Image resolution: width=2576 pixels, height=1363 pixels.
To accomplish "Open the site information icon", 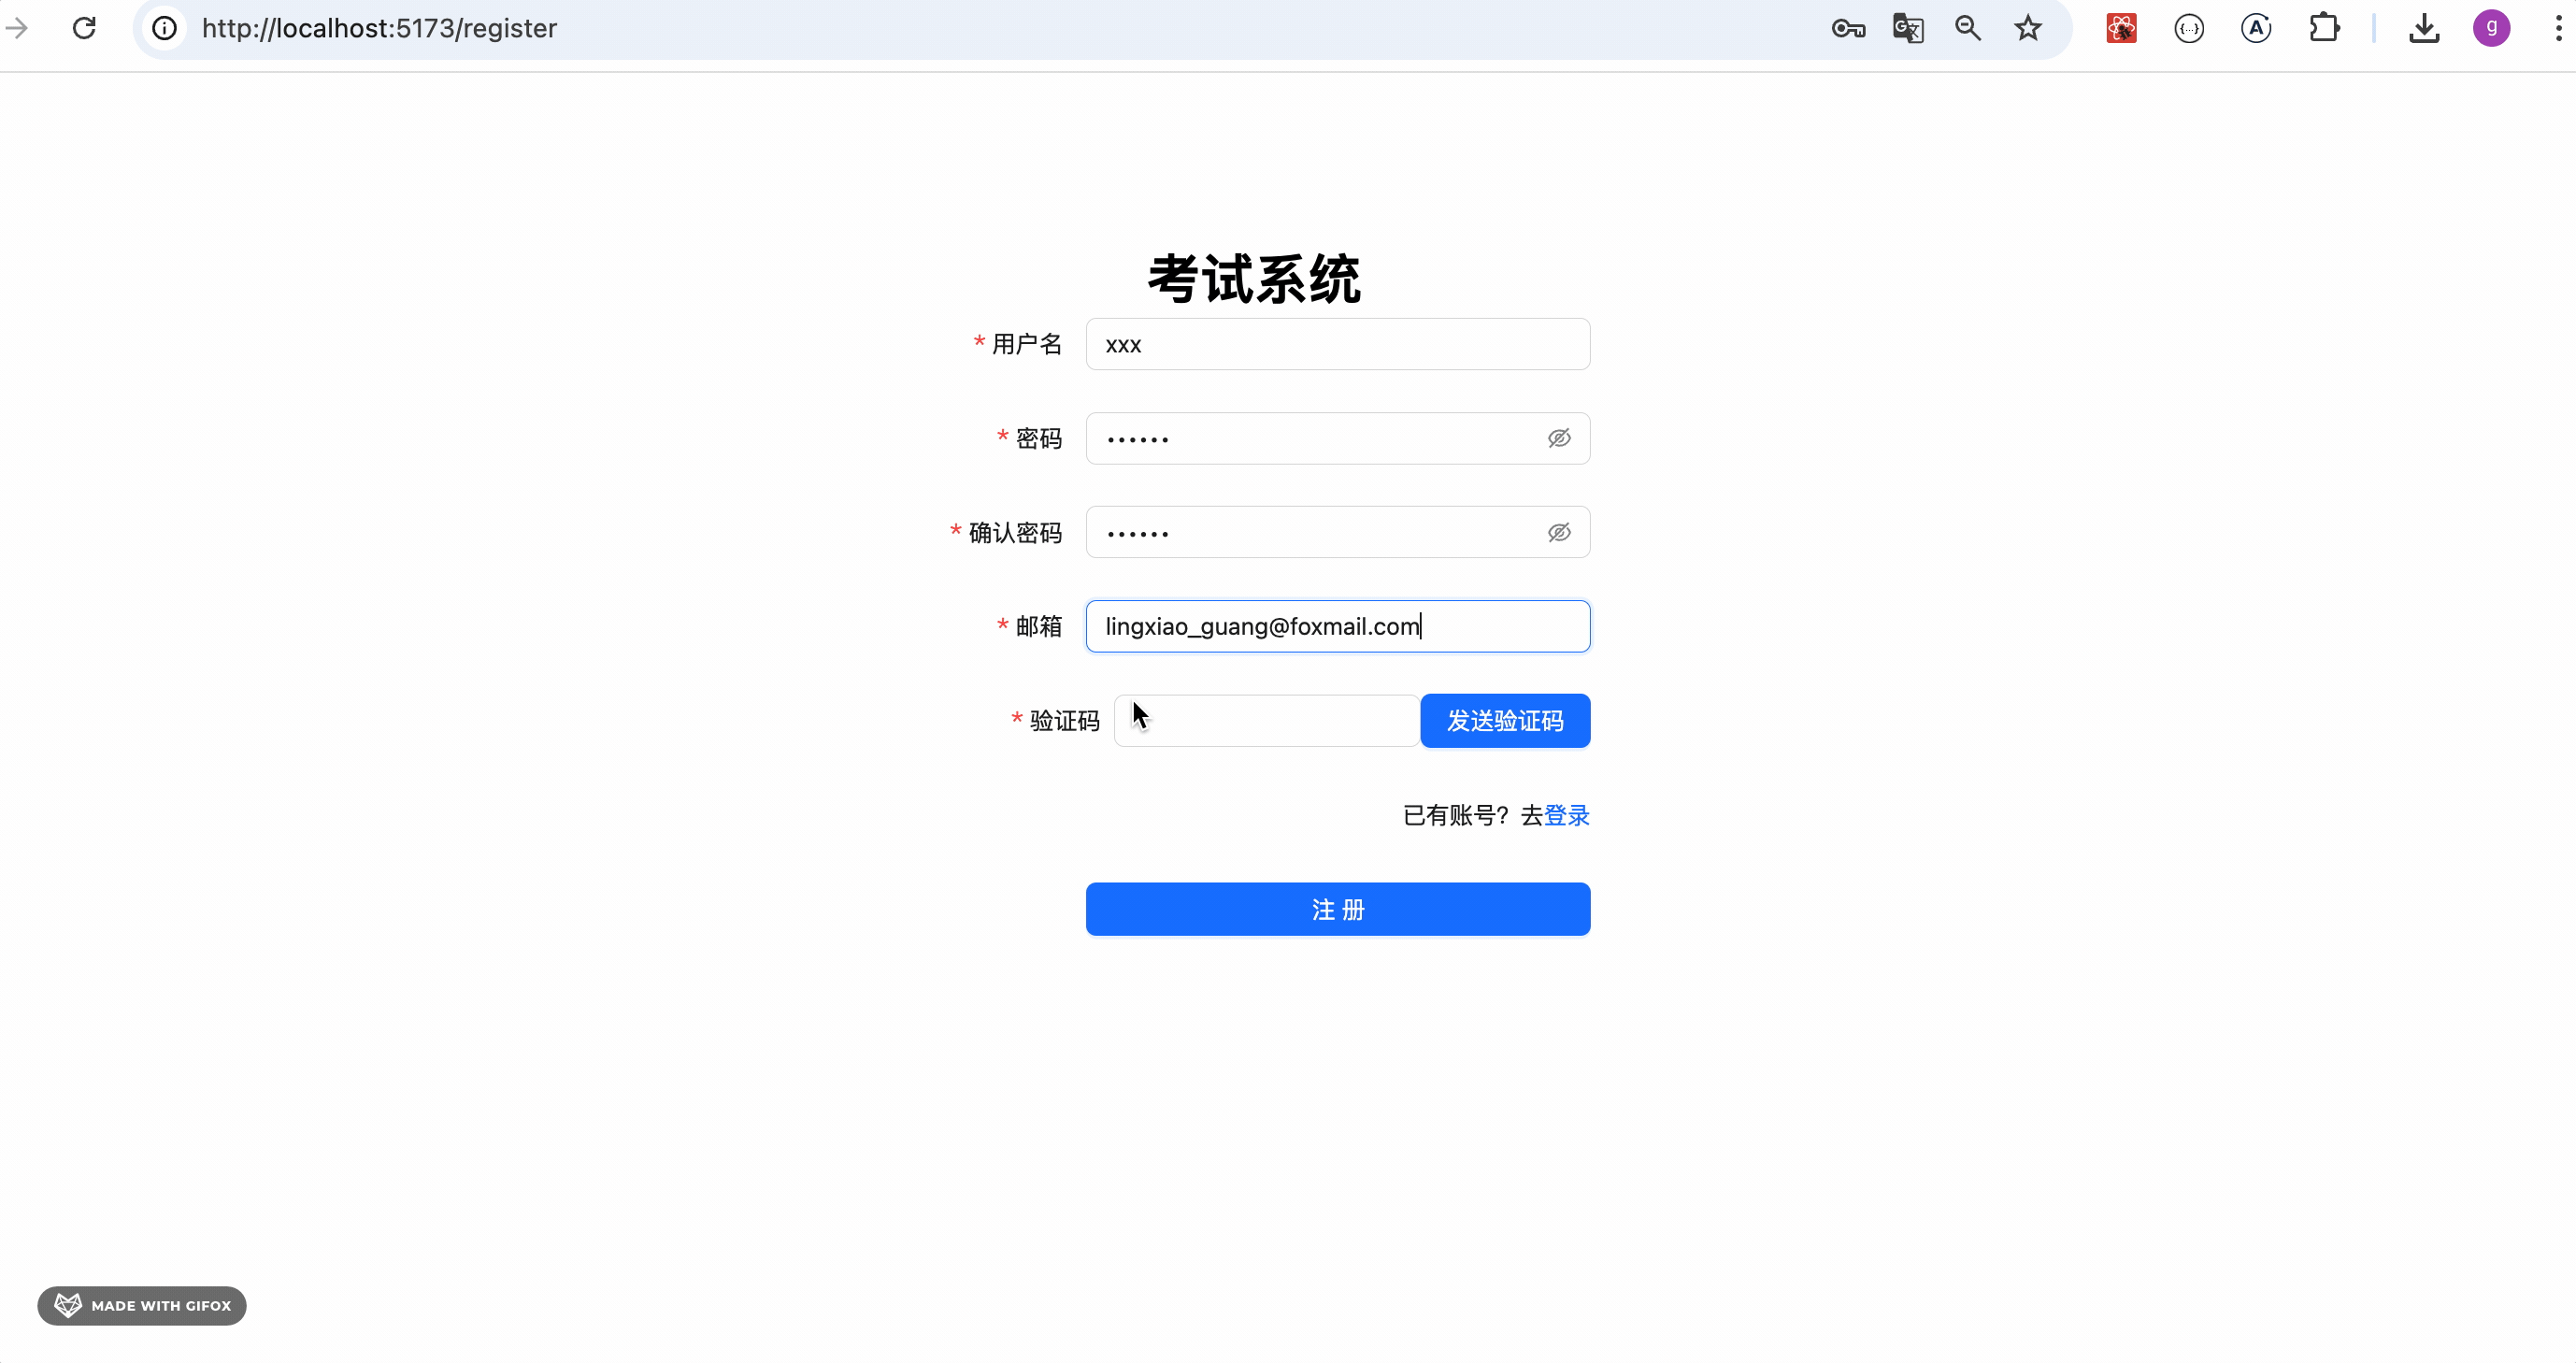I will tap(165, 28).
